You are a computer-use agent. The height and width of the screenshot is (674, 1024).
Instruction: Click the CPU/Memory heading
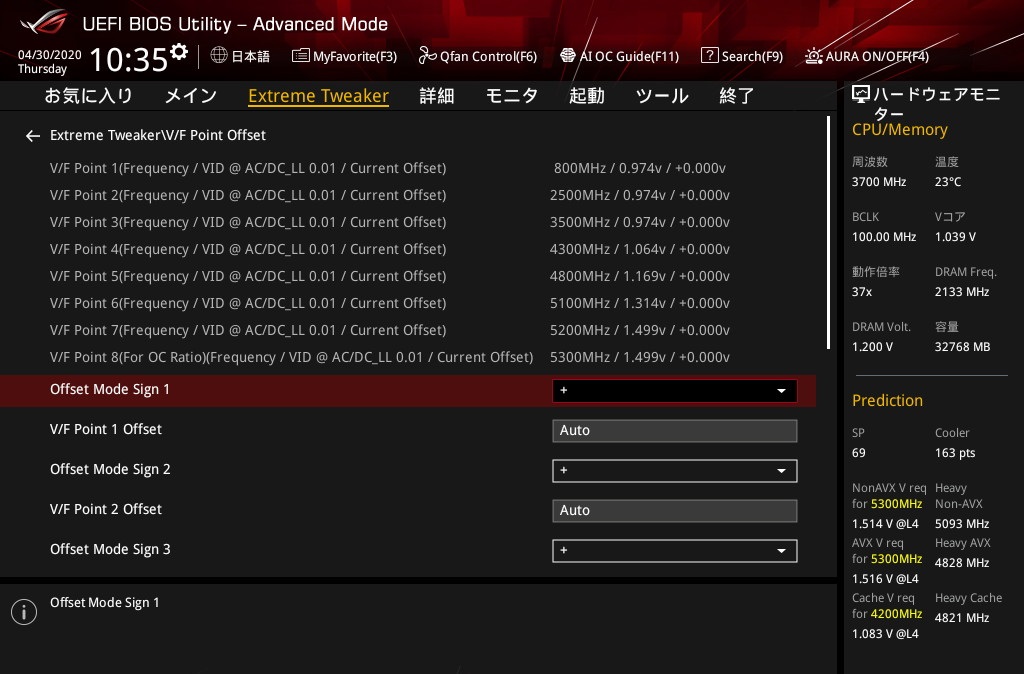900,129
